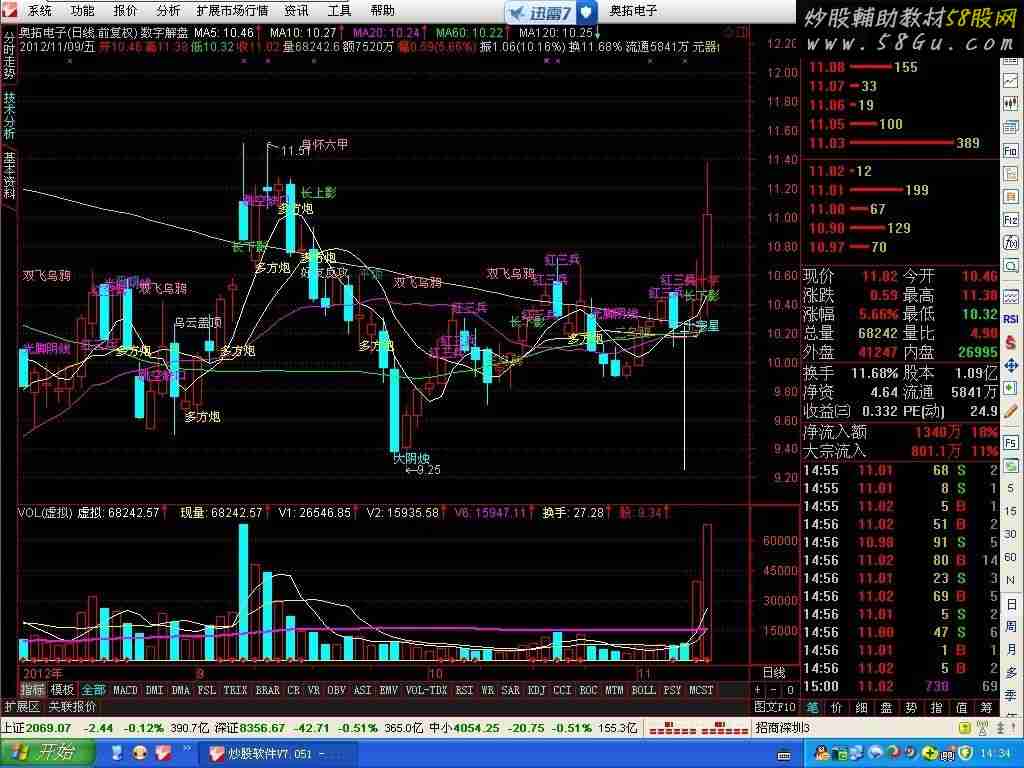Click the blue shield icon beside 迅雷7
The width and height of the screenshot is (1024, 768).
coord(586,12)
